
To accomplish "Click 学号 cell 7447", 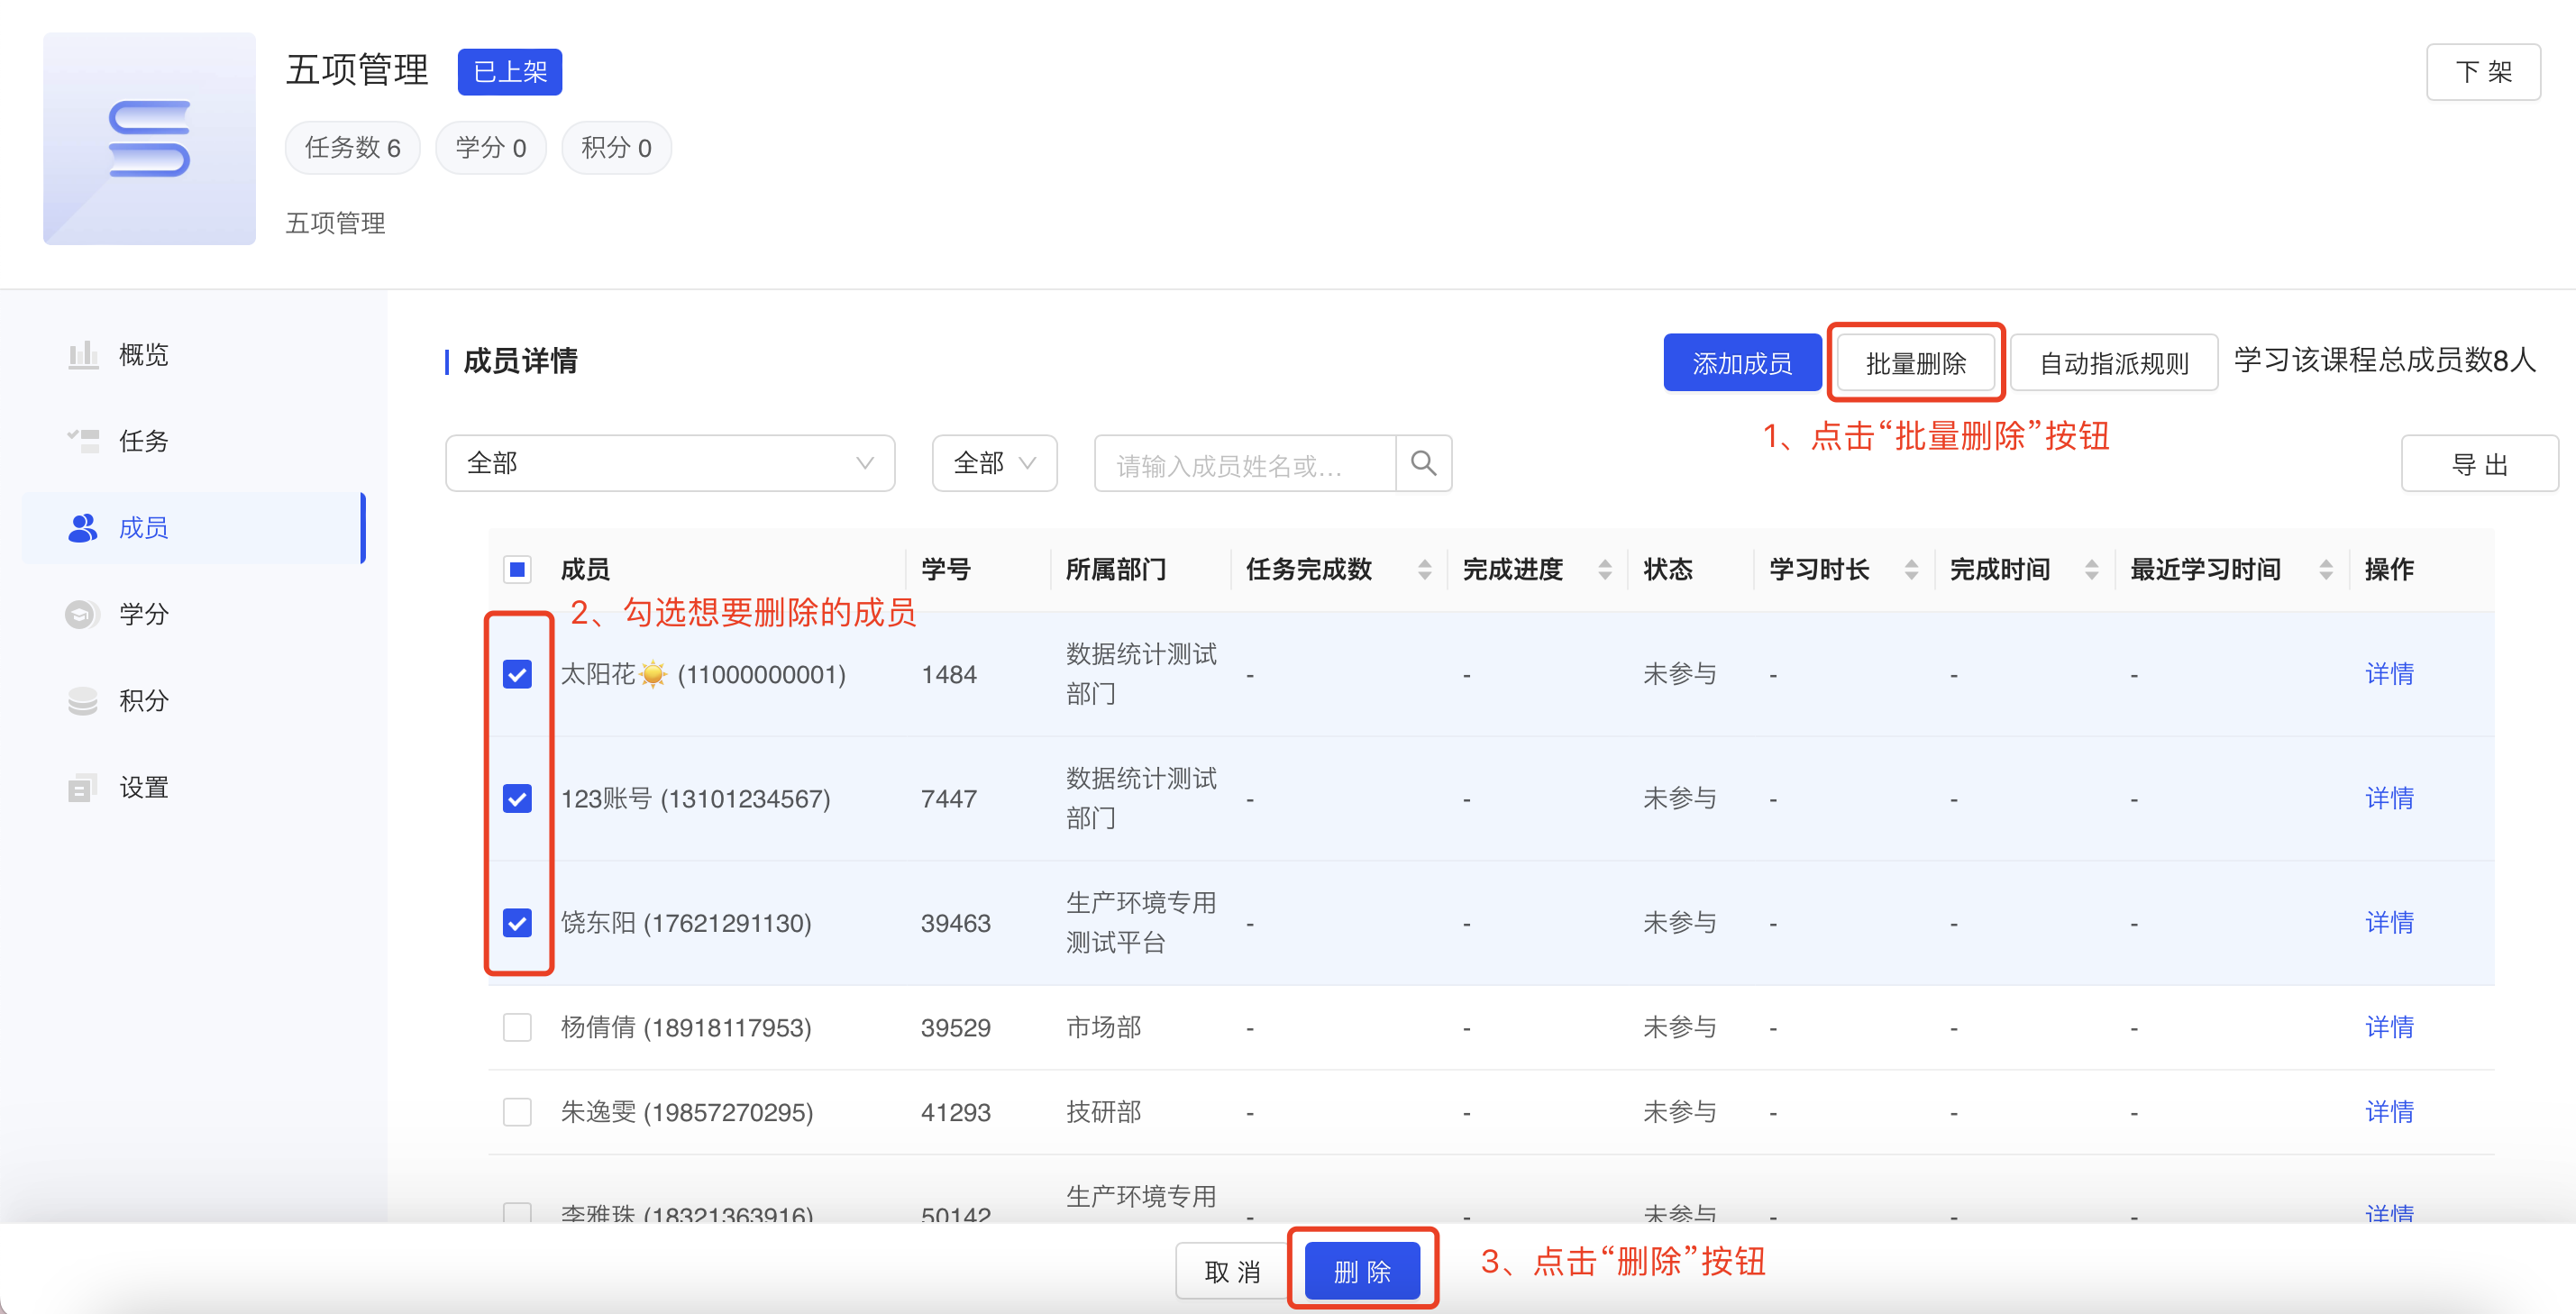I will [949, 799].
